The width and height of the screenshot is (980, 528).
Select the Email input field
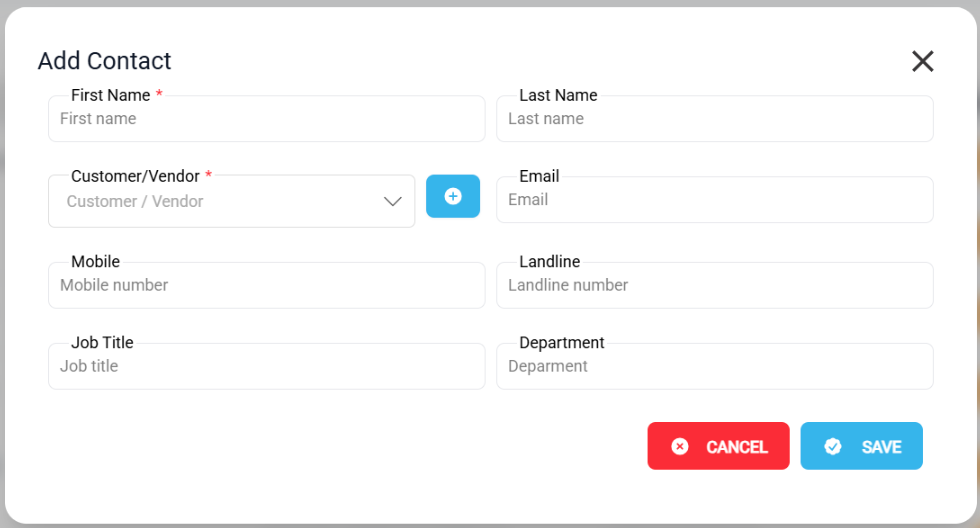(x=714, y=200)
